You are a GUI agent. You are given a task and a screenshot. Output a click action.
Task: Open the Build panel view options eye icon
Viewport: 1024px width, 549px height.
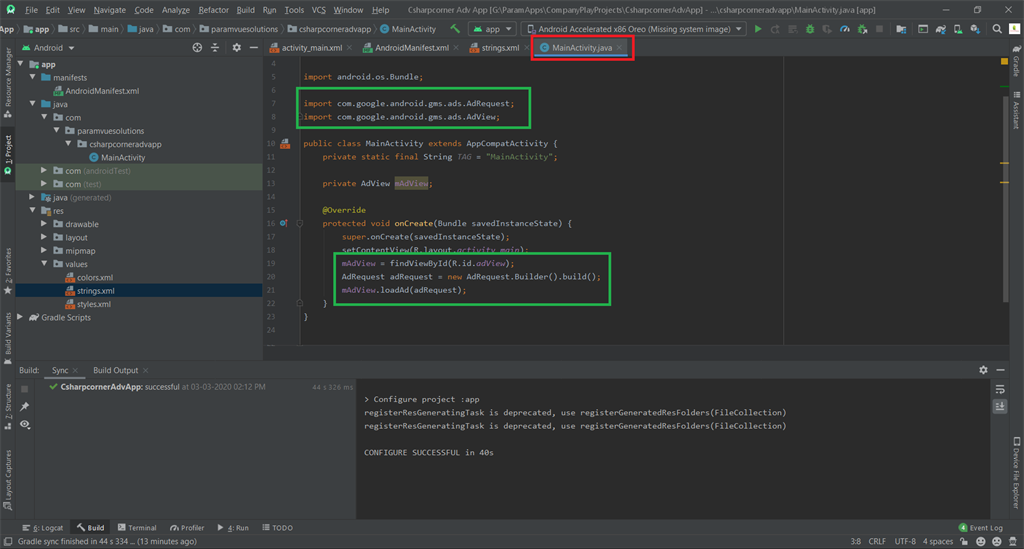click(25, 424)
